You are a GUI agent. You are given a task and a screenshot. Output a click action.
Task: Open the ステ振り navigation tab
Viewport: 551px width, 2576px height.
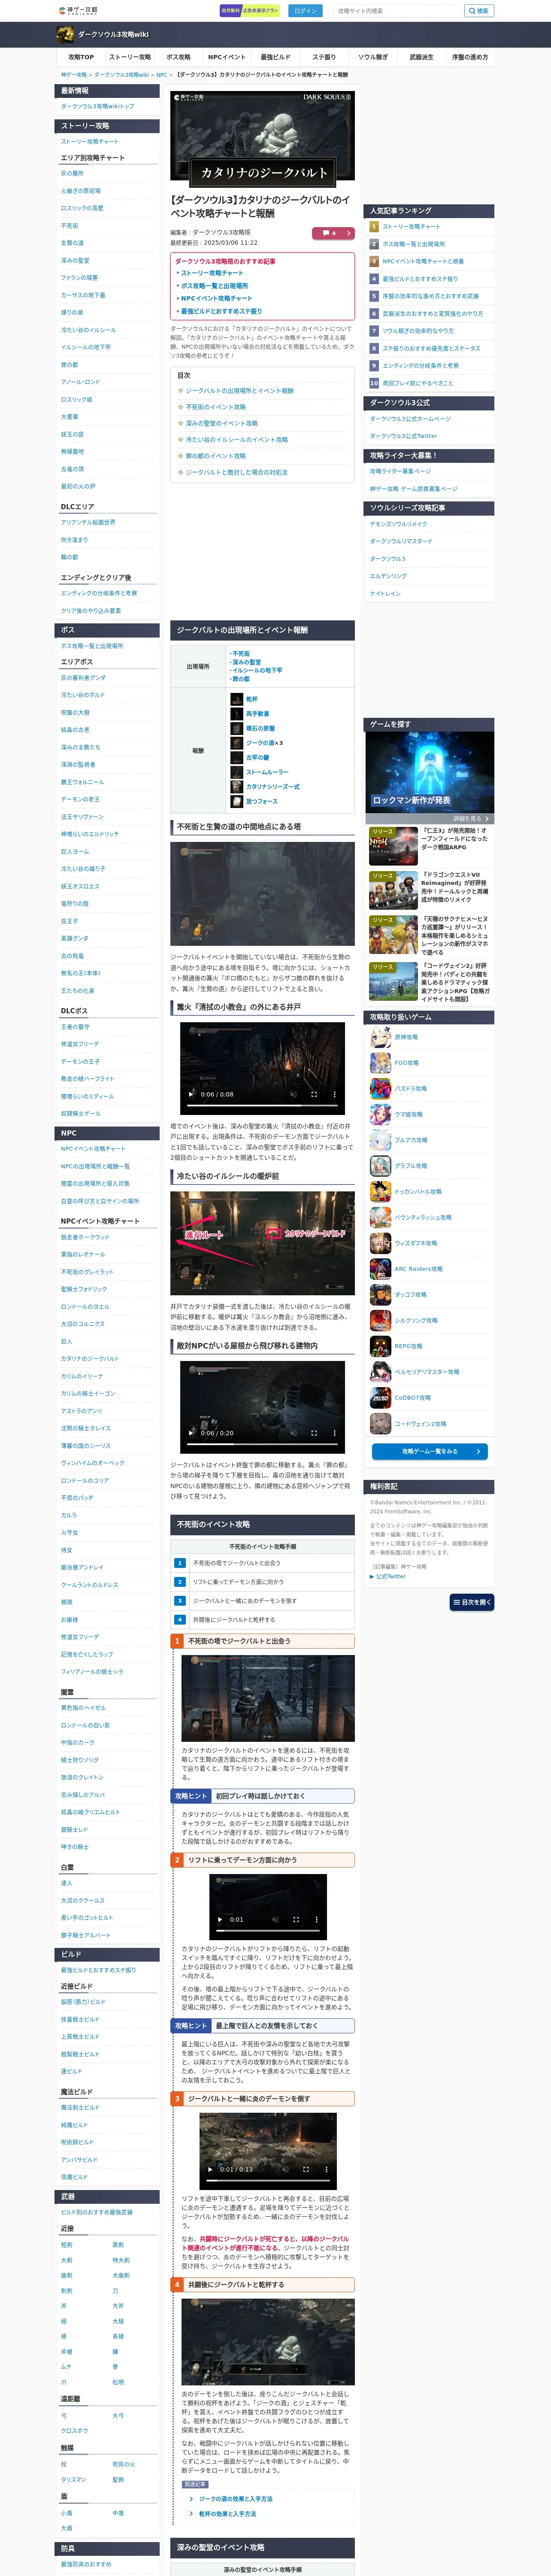(324, 57)
